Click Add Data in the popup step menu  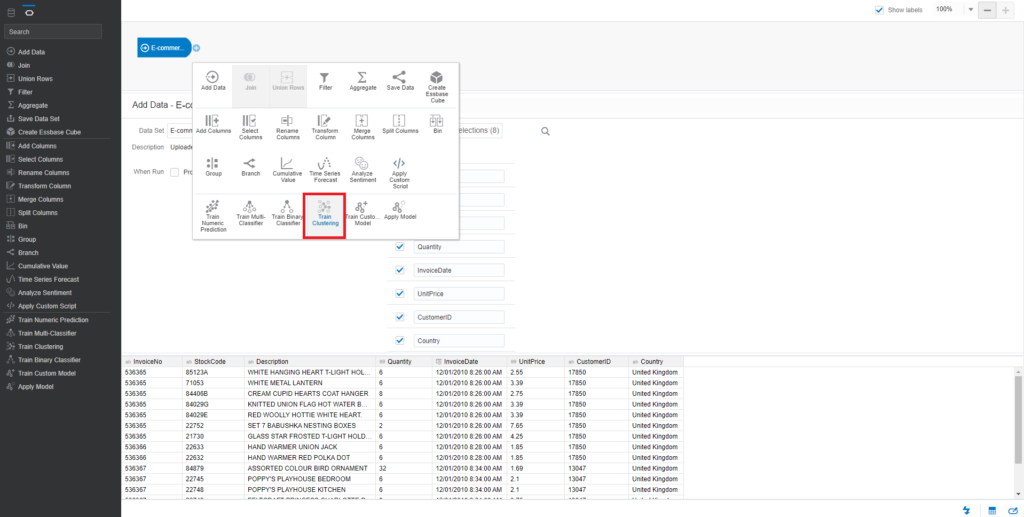point(214,81)
